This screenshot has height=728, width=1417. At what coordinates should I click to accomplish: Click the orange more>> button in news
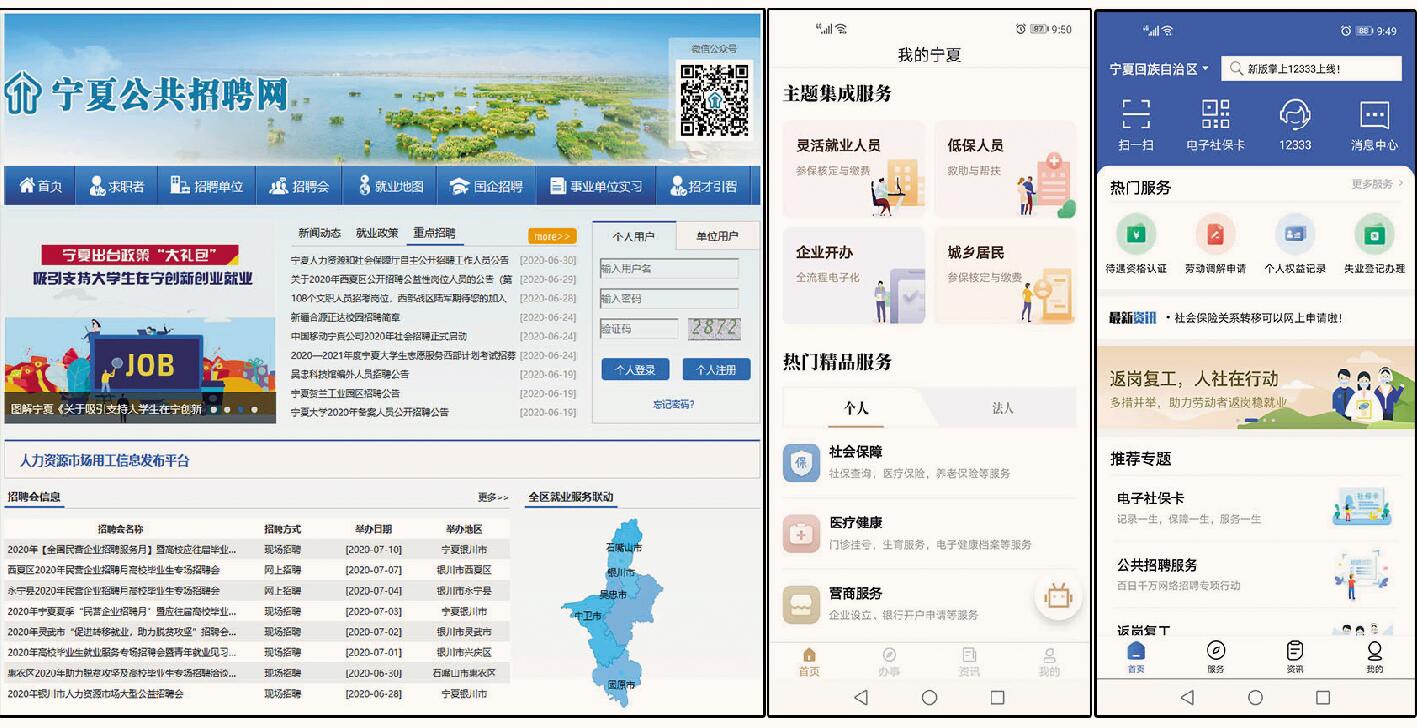tap(552, 236)
